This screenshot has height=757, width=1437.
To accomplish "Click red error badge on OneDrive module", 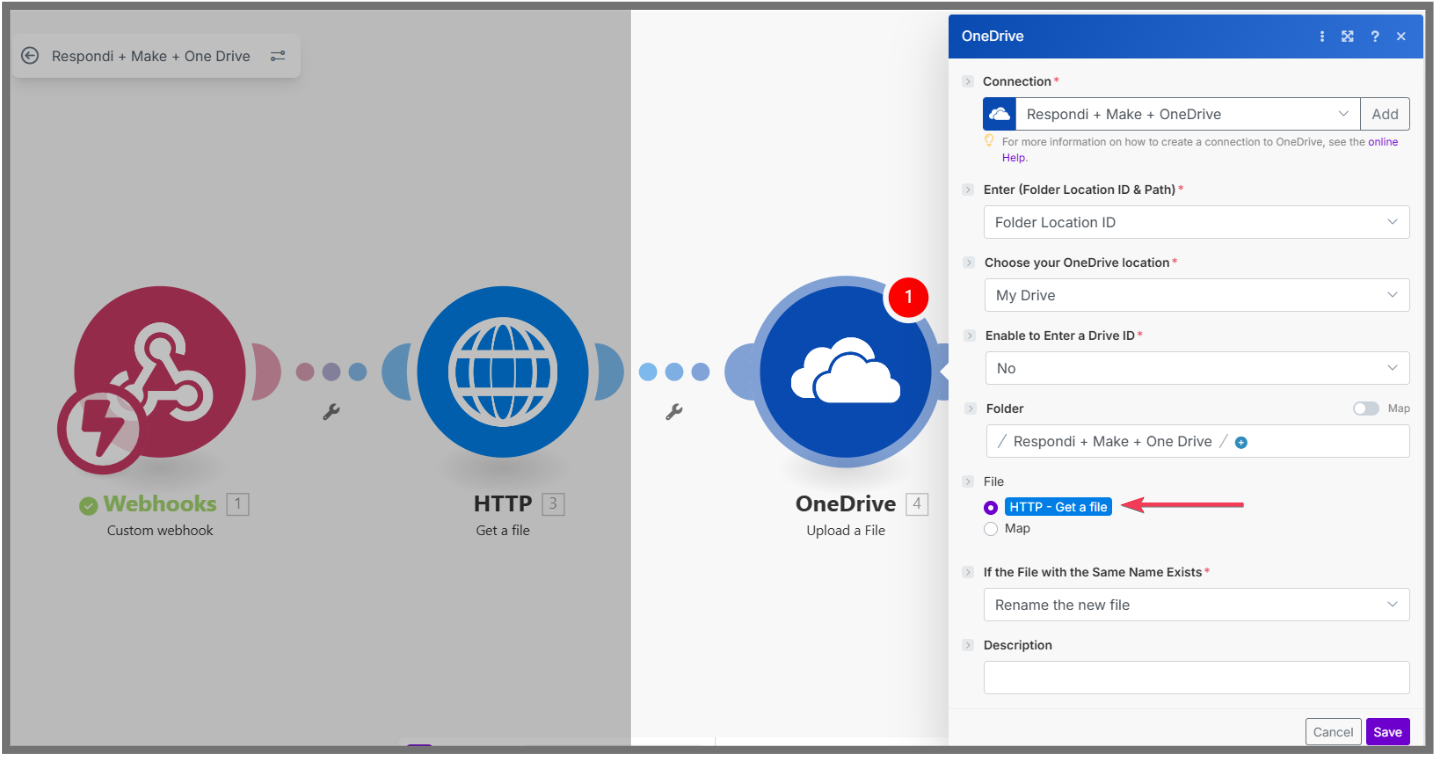I will click(x=908, y=297).
